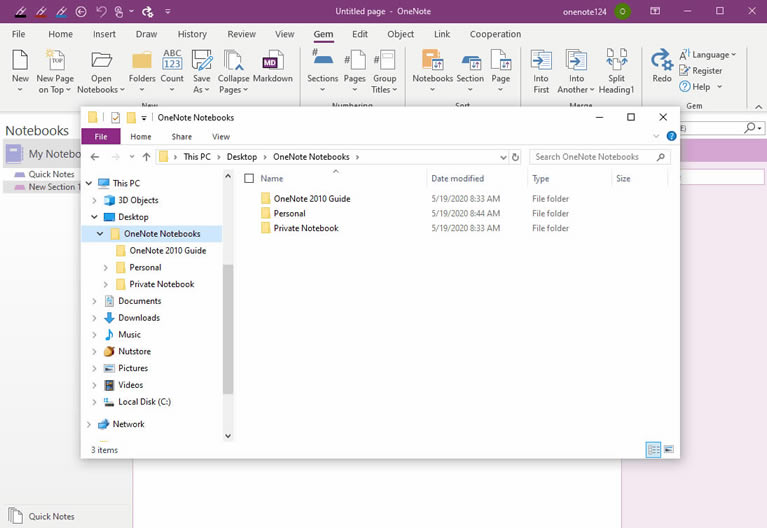Click the Explorer help question mark icon
This screenshot has height=528, width=767.
click(671, 136)
